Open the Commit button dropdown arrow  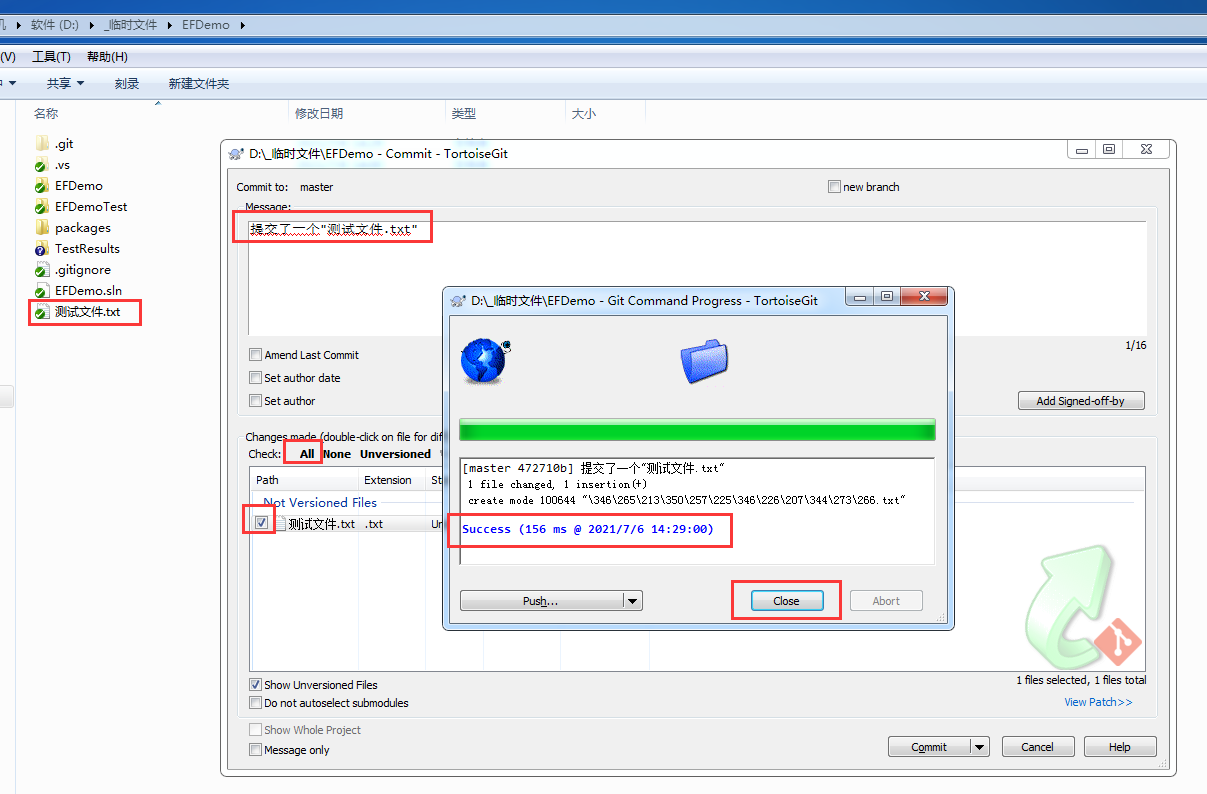980,747
